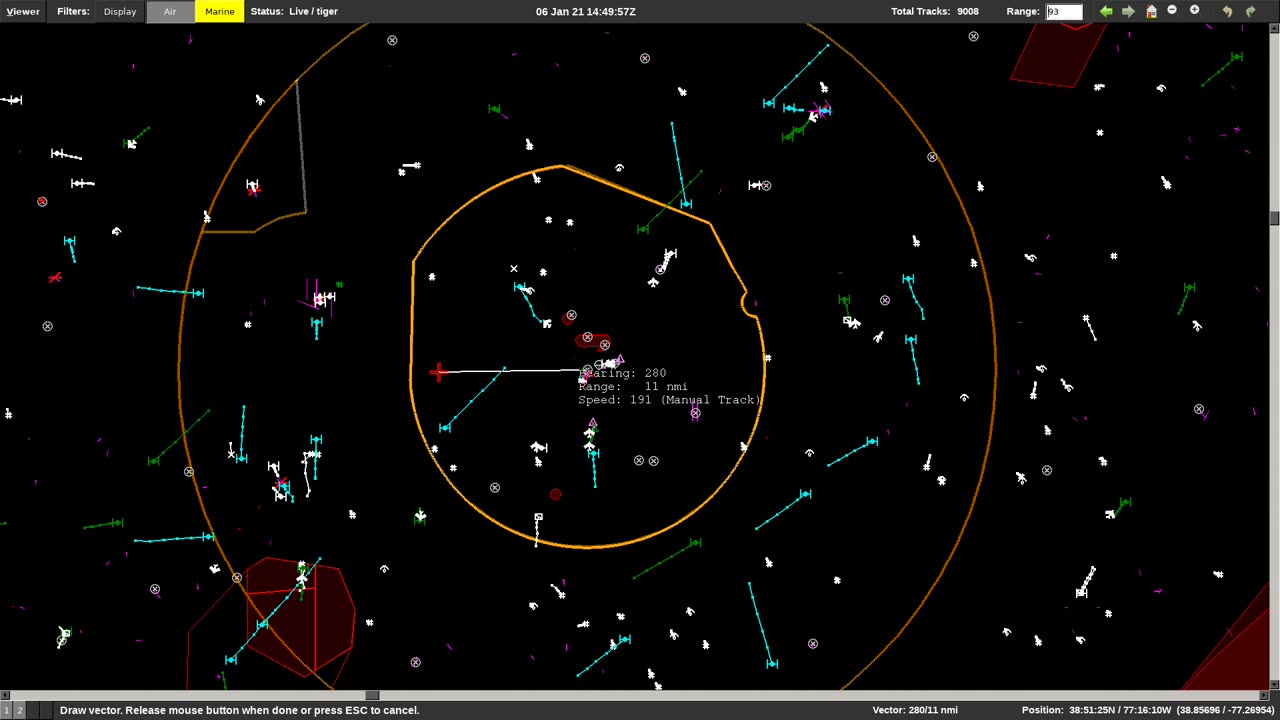Switch to workspace 1
This screenshot has height=720, width=1280.
coord(6,710)
